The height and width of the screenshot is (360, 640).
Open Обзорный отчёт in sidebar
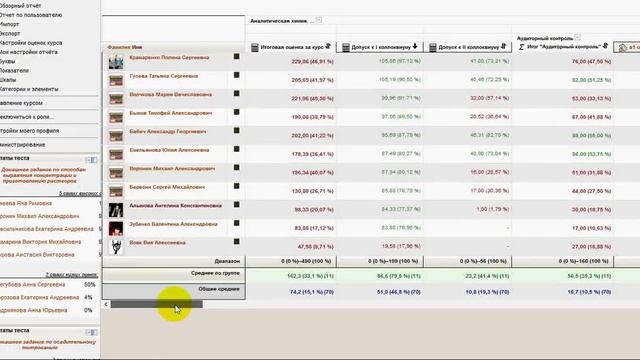[20, 6]
